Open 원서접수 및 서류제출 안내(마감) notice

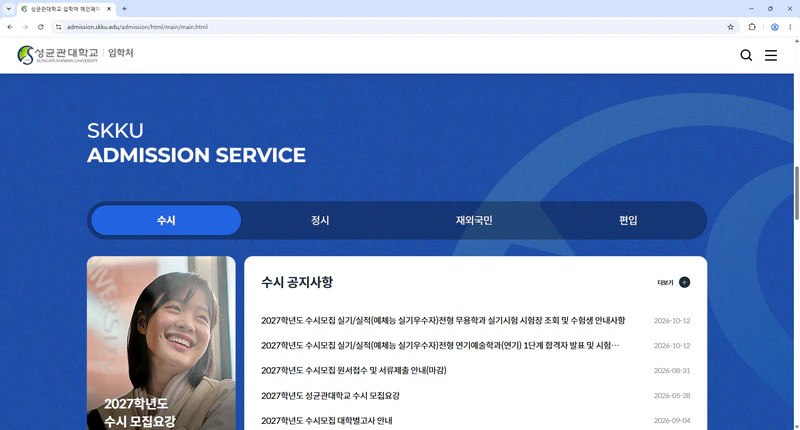pyautogui.click(x=354, y=370)
